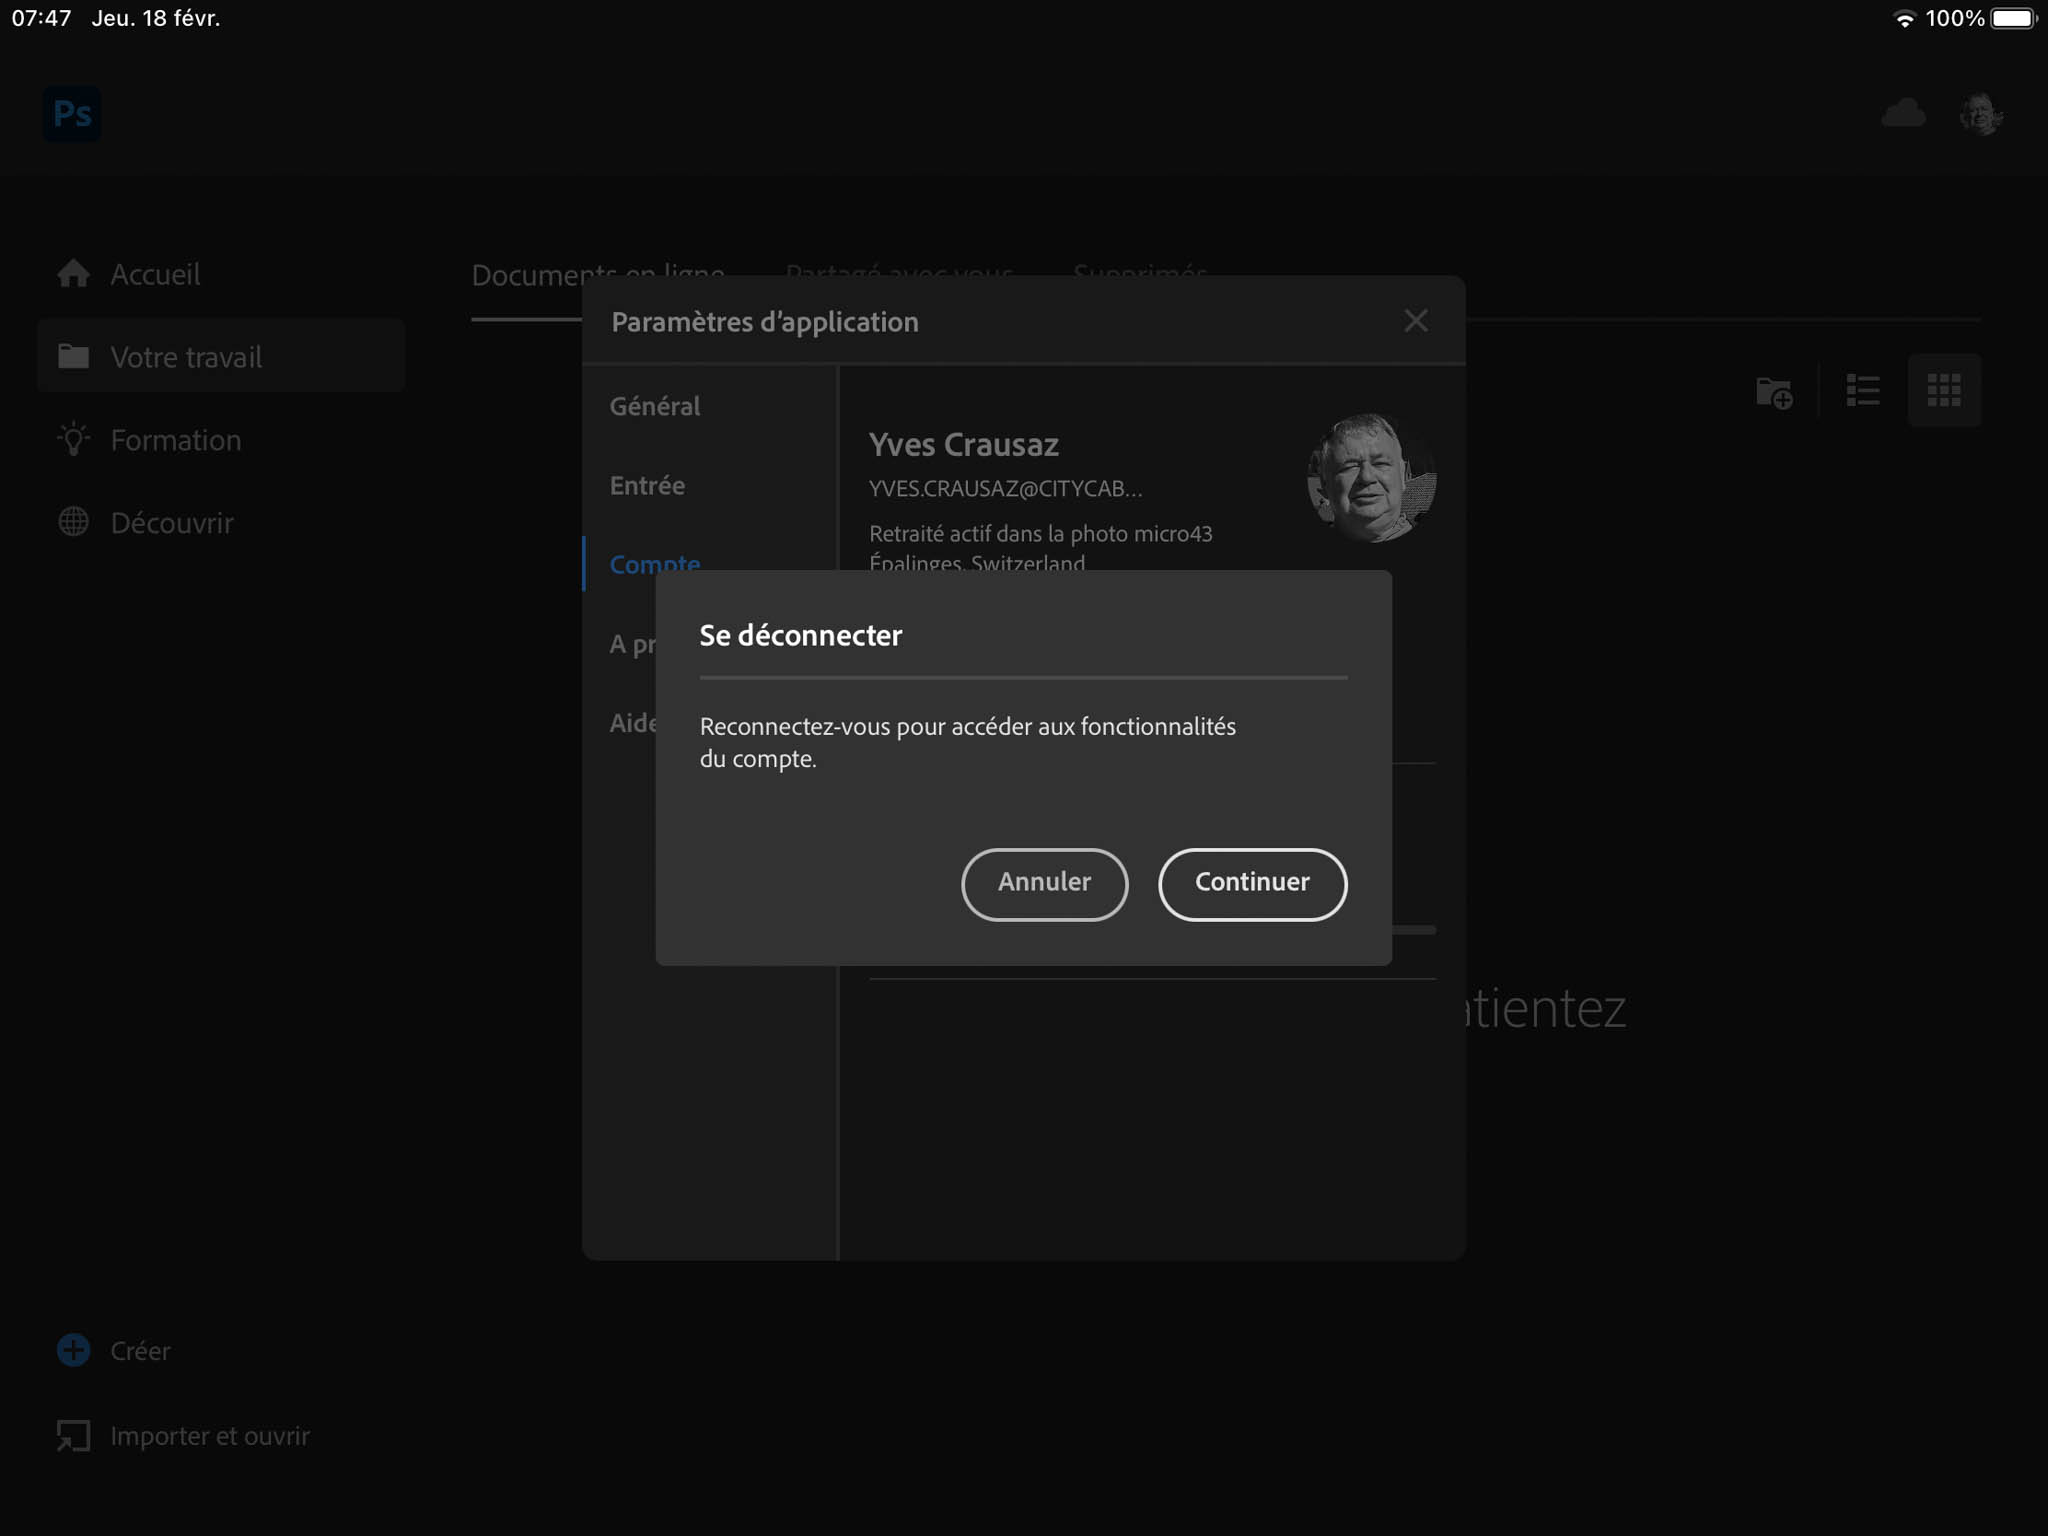
Task: Click the home icon beside Accueil
Action: click(73, 273)
